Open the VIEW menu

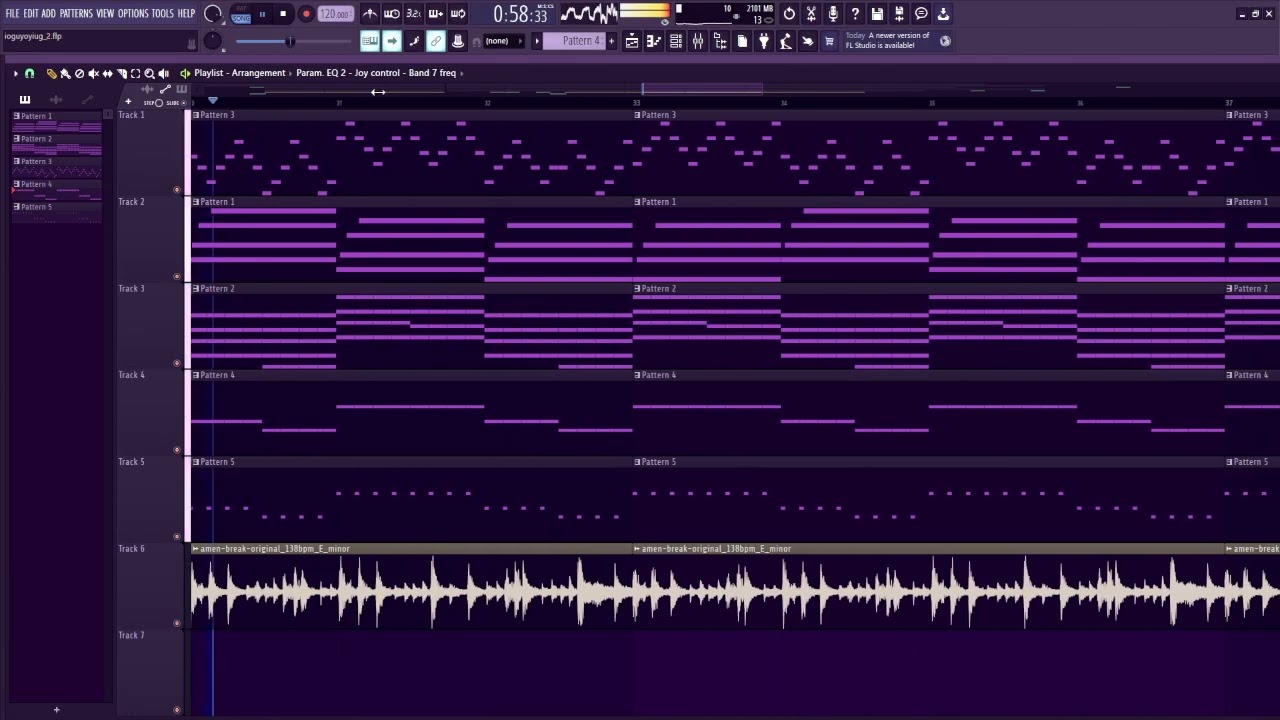click(x=105, y=13)
